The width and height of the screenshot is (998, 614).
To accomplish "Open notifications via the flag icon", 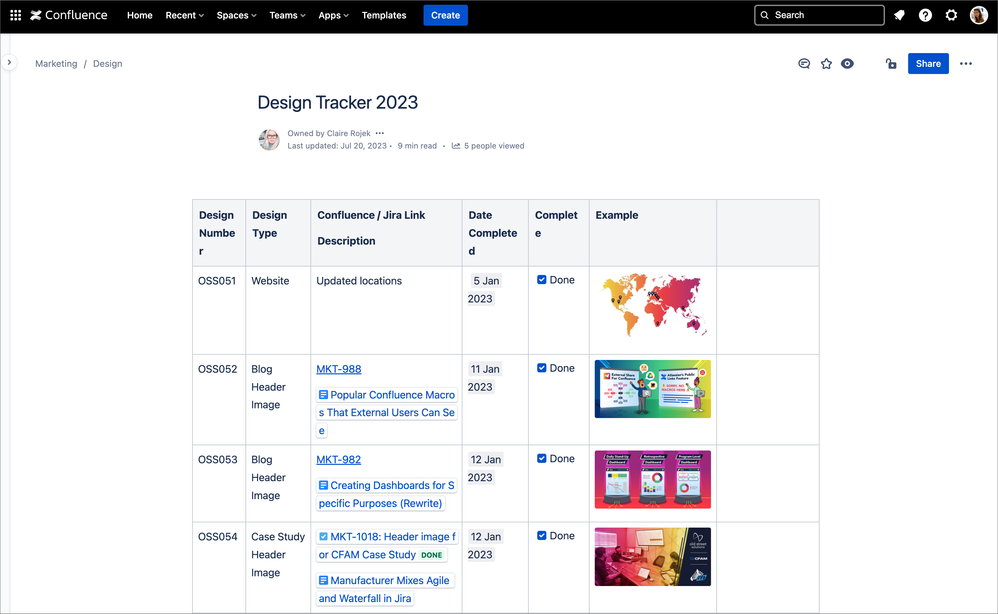I will [x=899, y=15].
